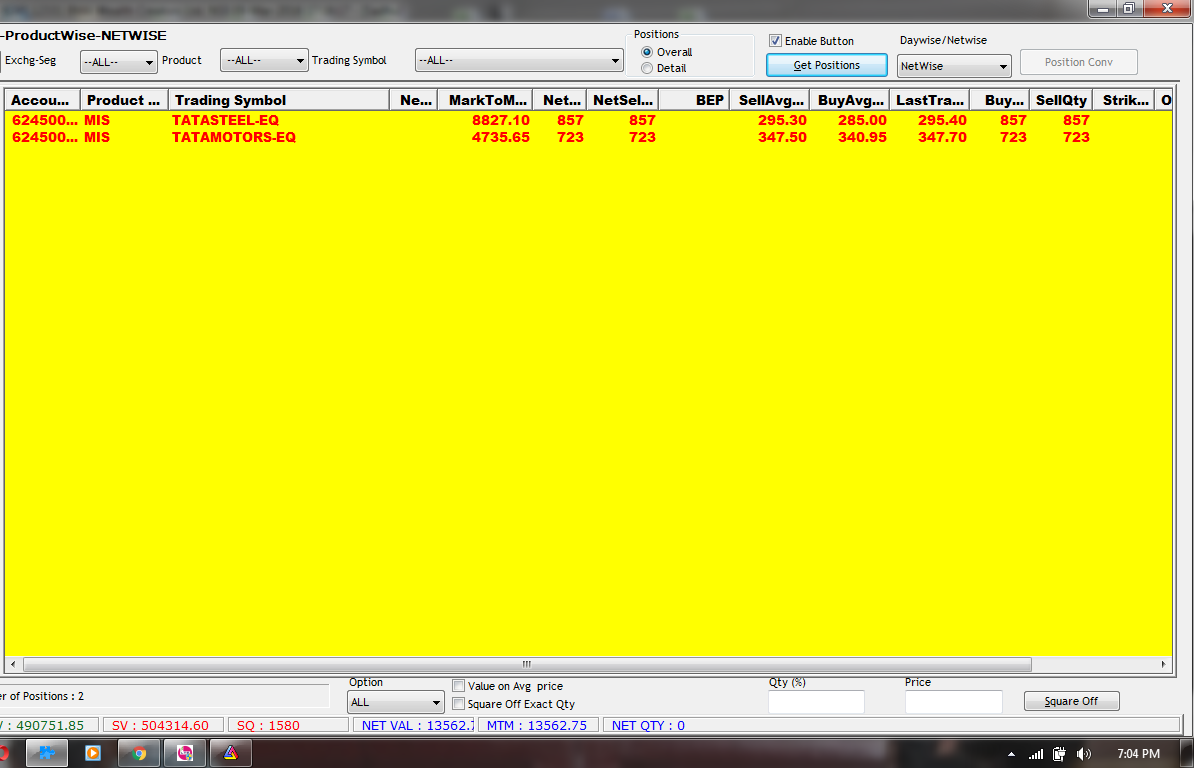Open Google Chrome from the taskbar

coord(139,753)
